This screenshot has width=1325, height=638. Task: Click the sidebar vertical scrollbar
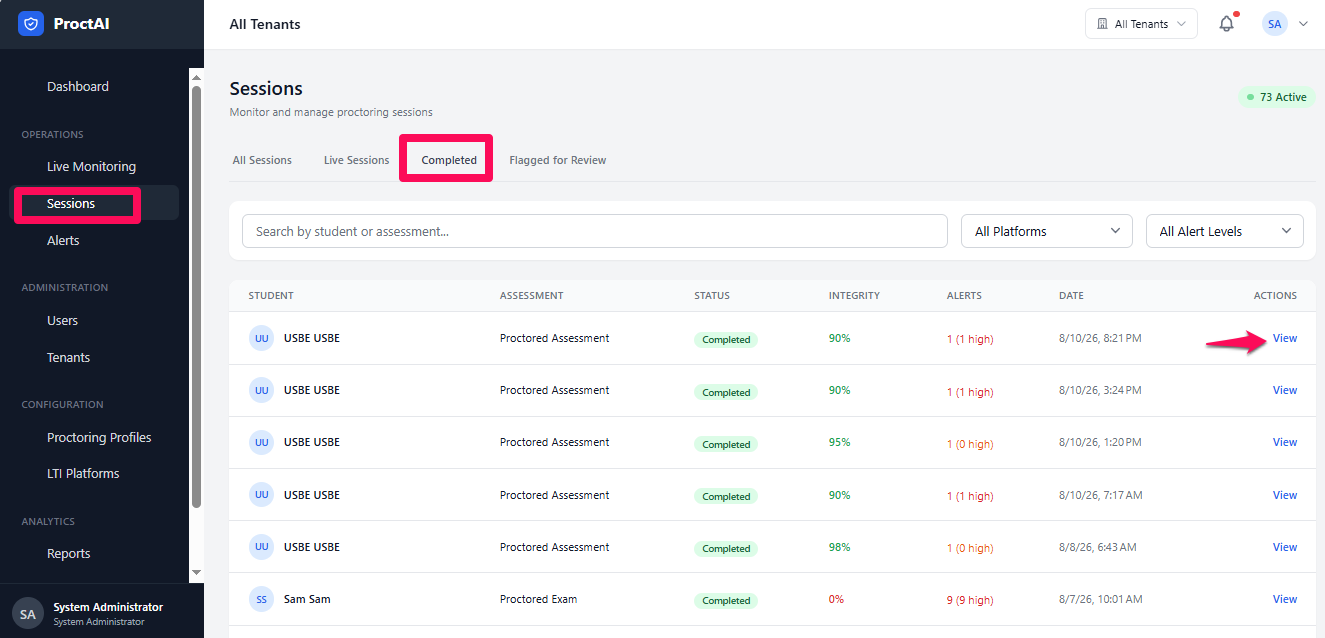point(197,296)
